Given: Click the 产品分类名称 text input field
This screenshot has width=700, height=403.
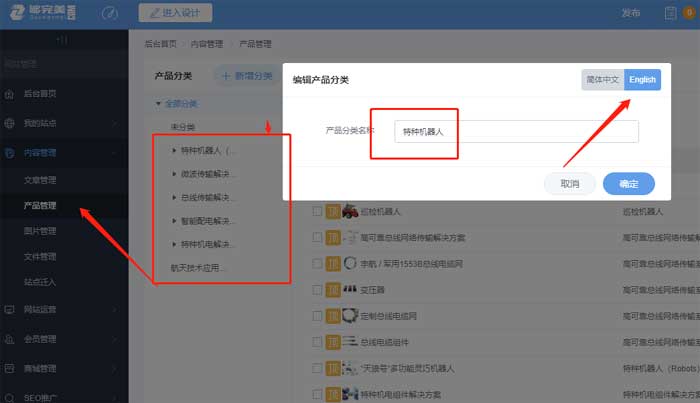Looking at the screenshot, I should pyautogui.click(x=515, y=131).
